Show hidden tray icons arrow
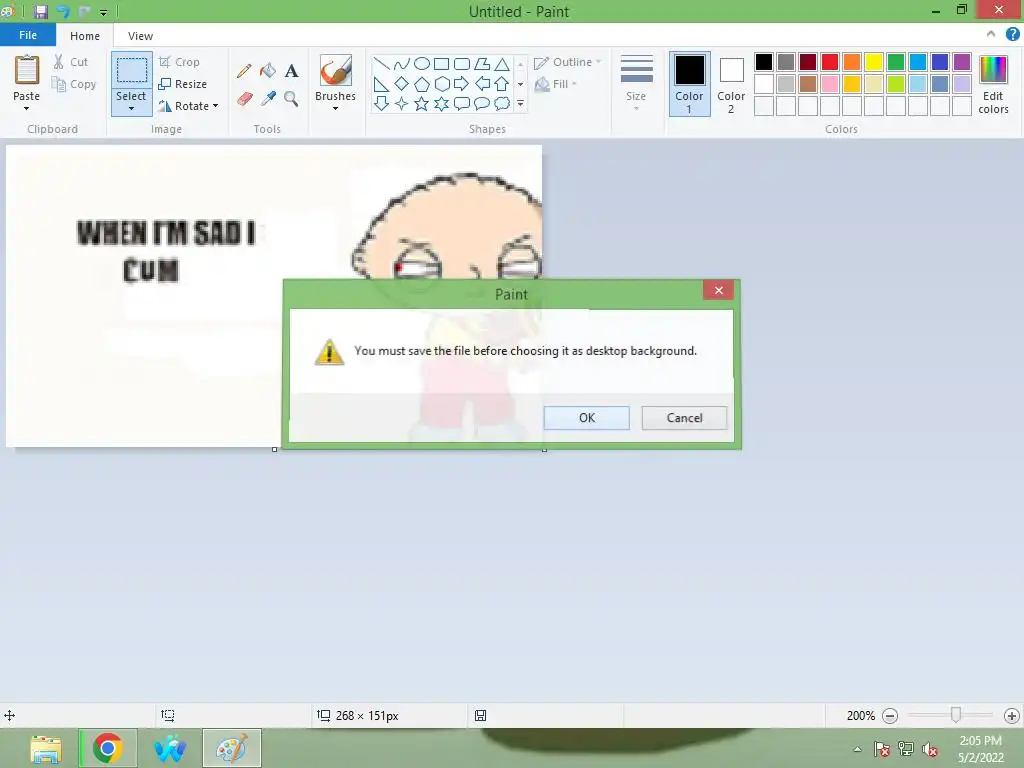The height and width of the screenshot is (768, 1024). [x=857, y=749]
